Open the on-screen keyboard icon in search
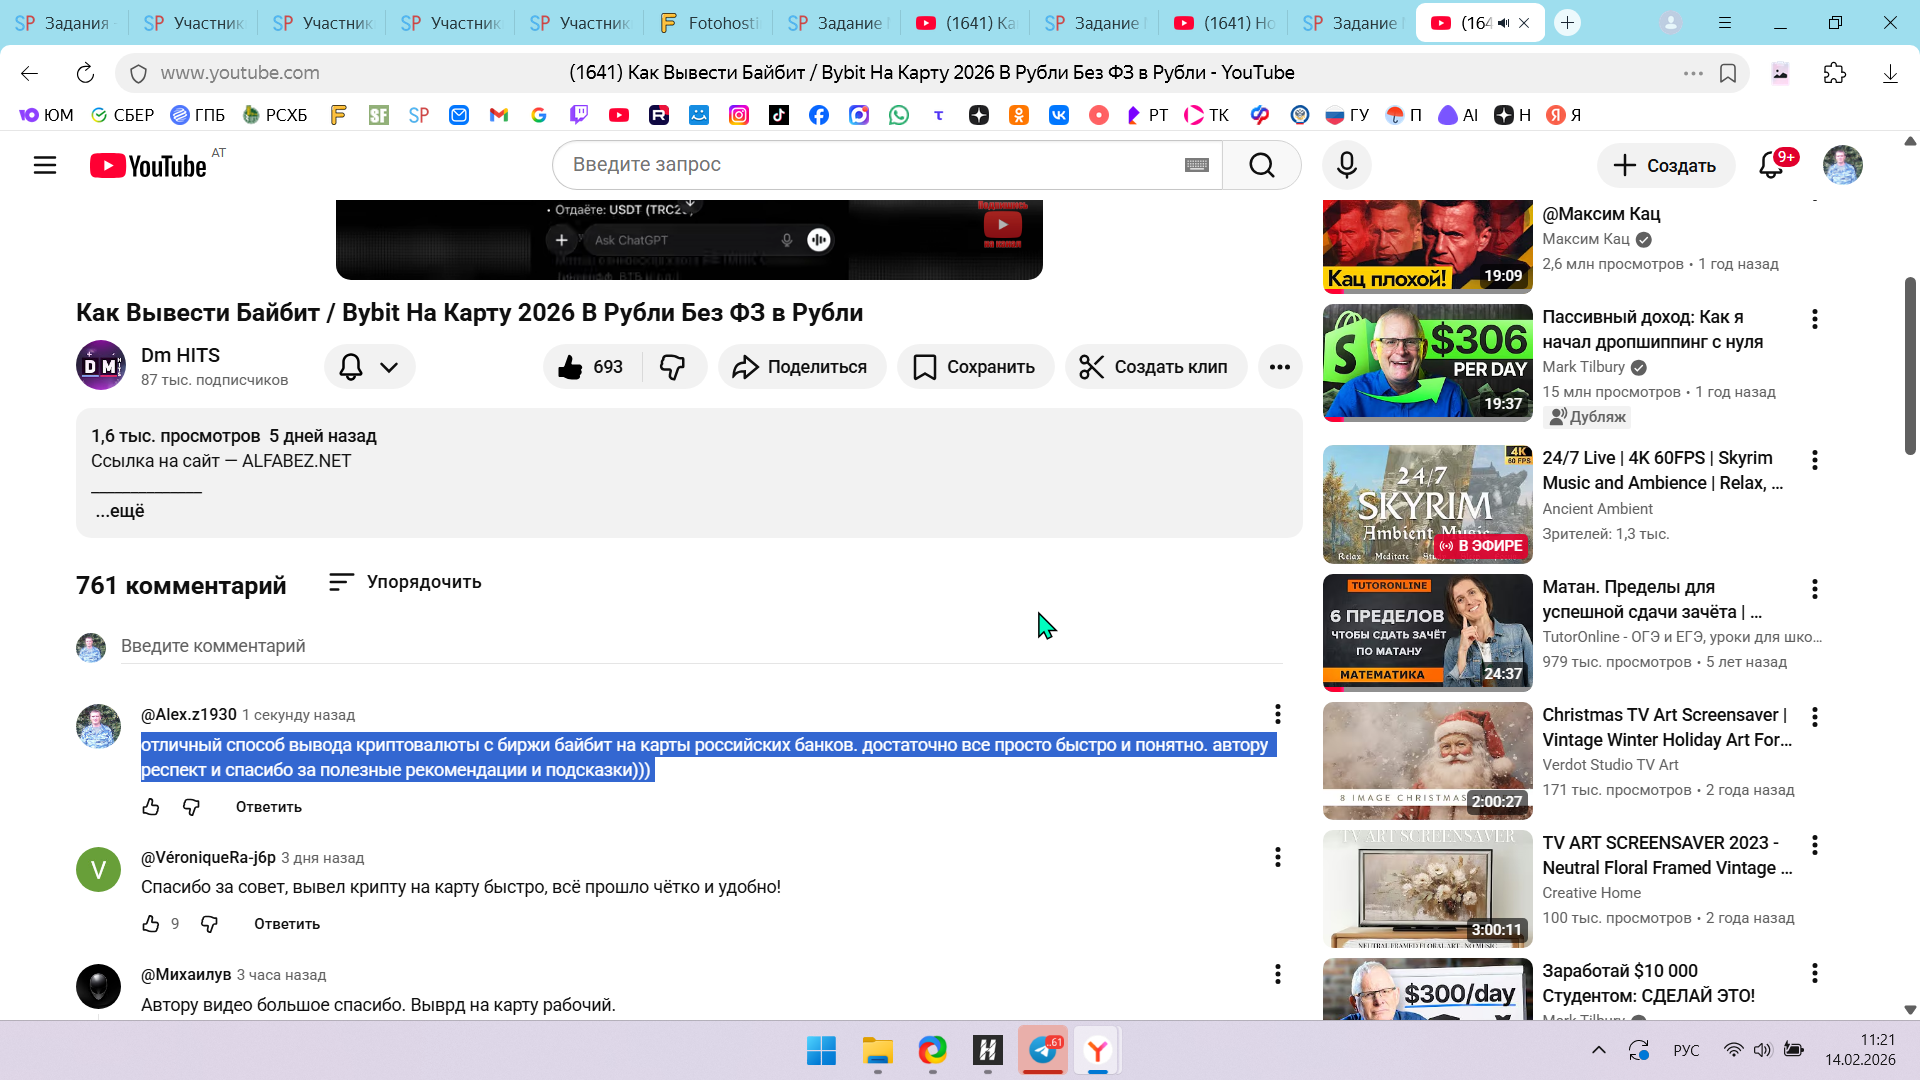This screenshot has width=1920, height=1080. 1196,165
